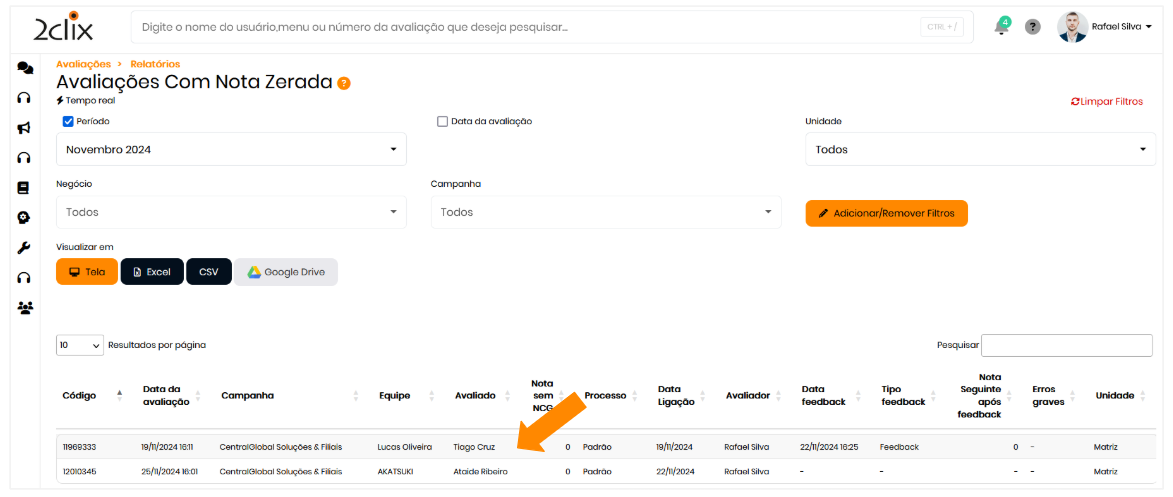Open the book icon in sidebar
This screenshot has width=1173, height=497.
[24, 188]
